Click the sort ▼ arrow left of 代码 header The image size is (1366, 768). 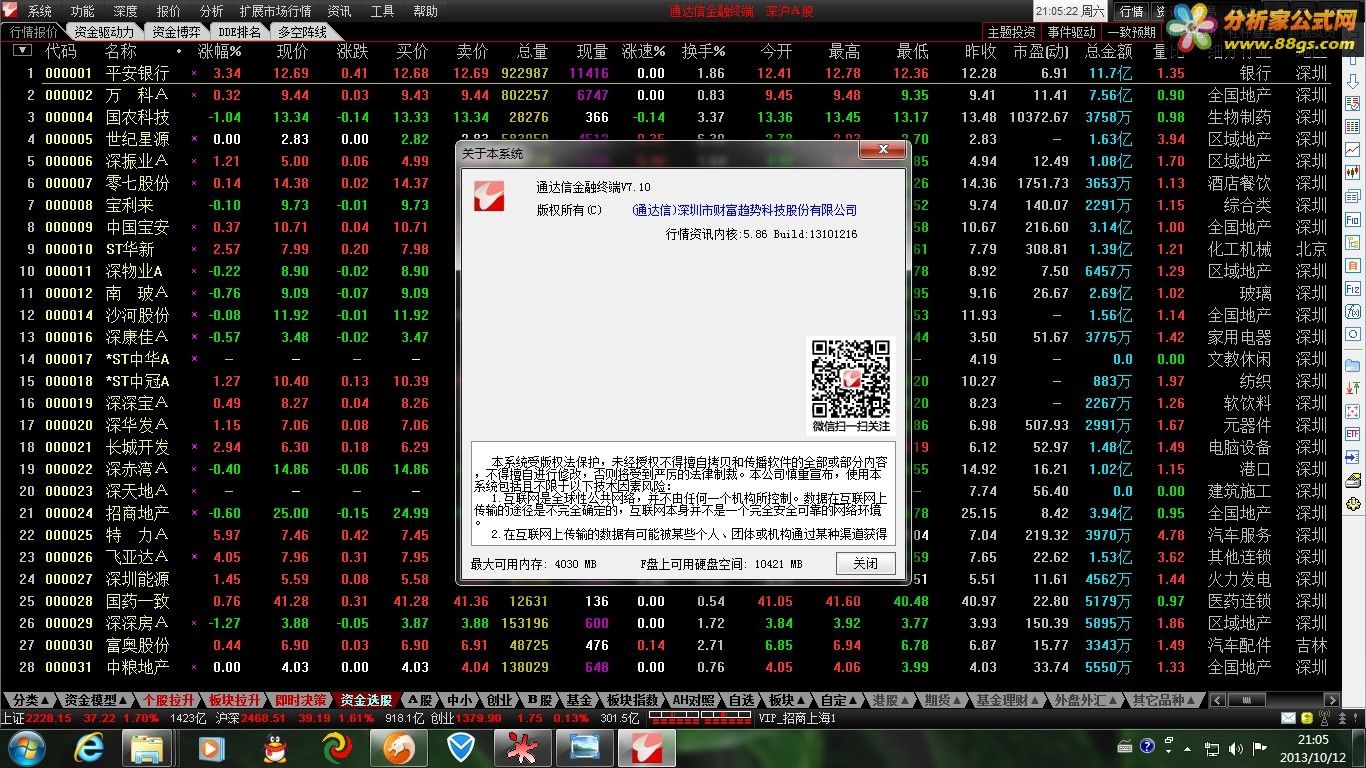tap(22, 51)
